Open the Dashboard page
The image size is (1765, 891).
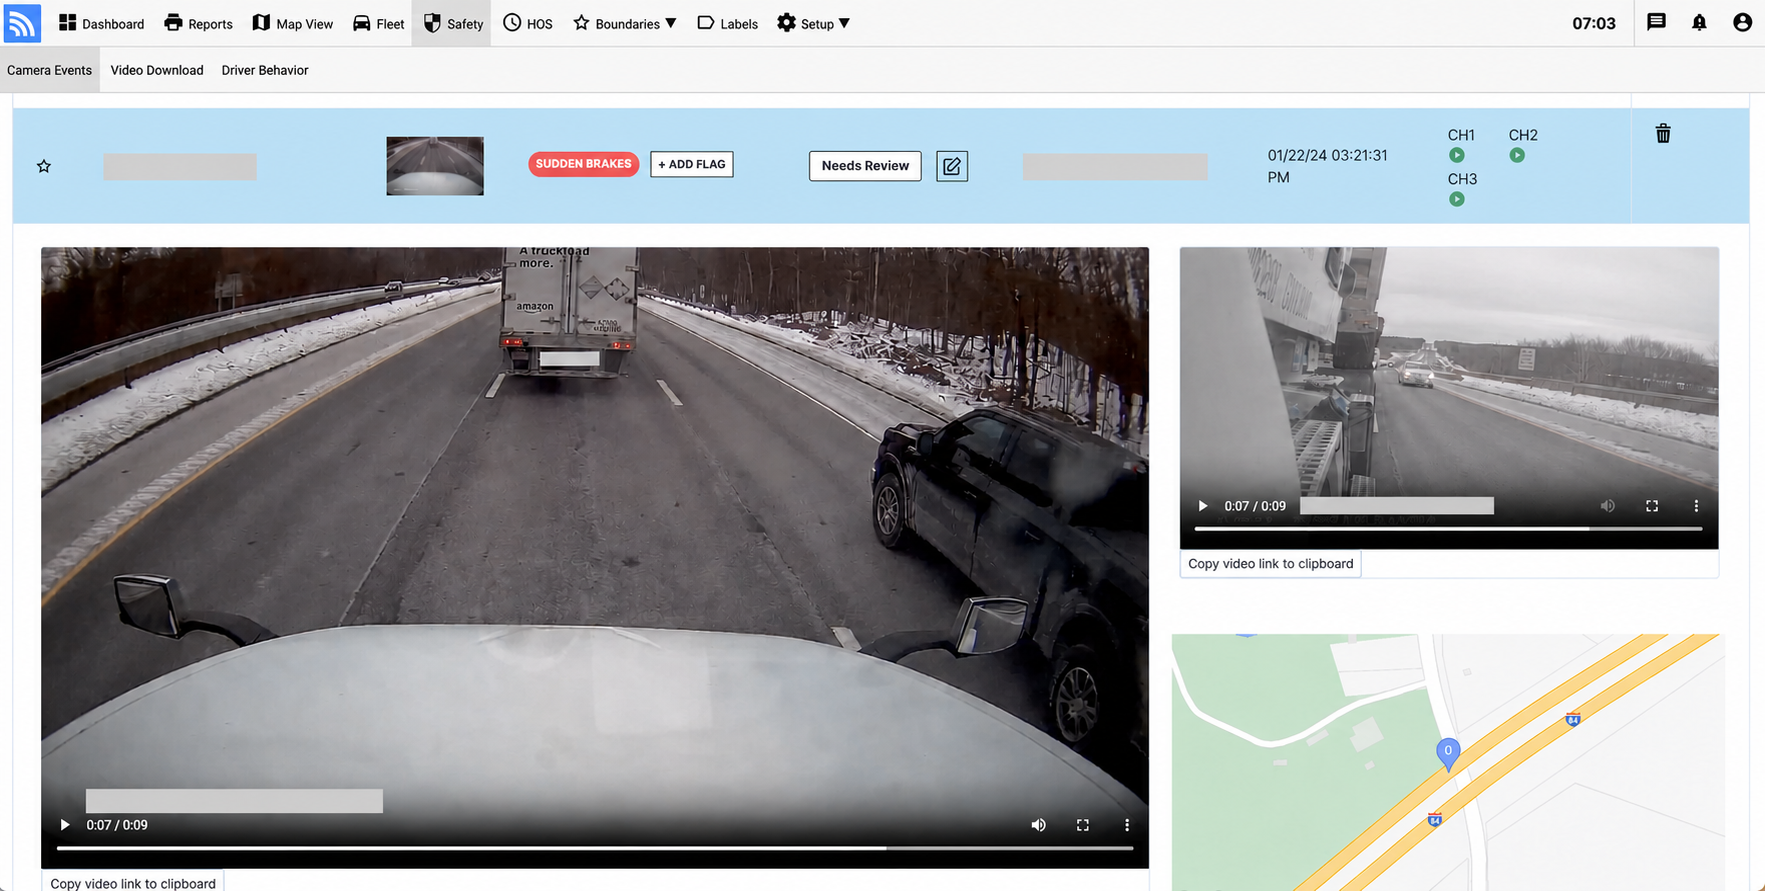101,23
